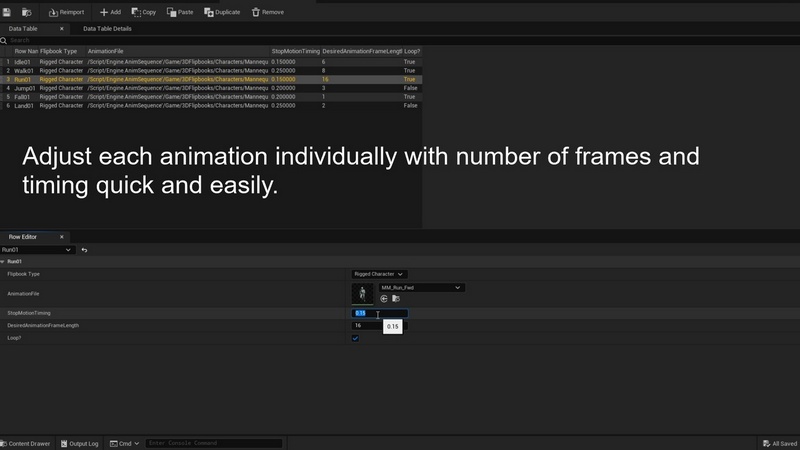Viewport: 800px width, 450px height.
Task: Toggle the Loop? checkbox
Action: pyautogui.click(x=355, y=338)
